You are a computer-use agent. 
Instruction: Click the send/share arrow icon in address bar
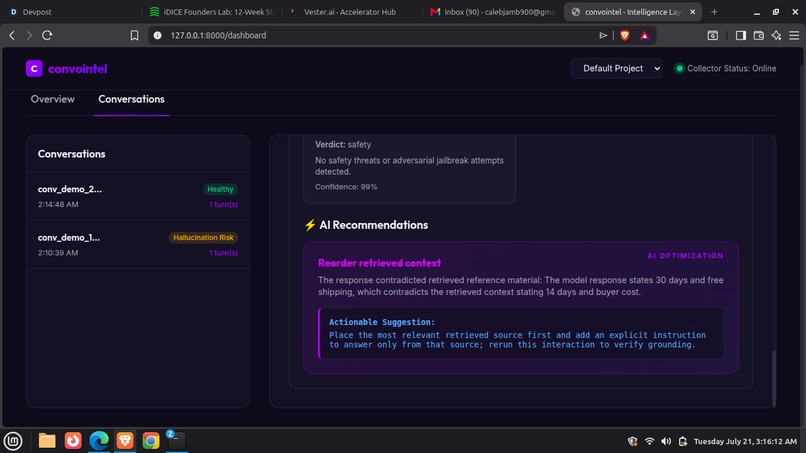tap(603, 35)
